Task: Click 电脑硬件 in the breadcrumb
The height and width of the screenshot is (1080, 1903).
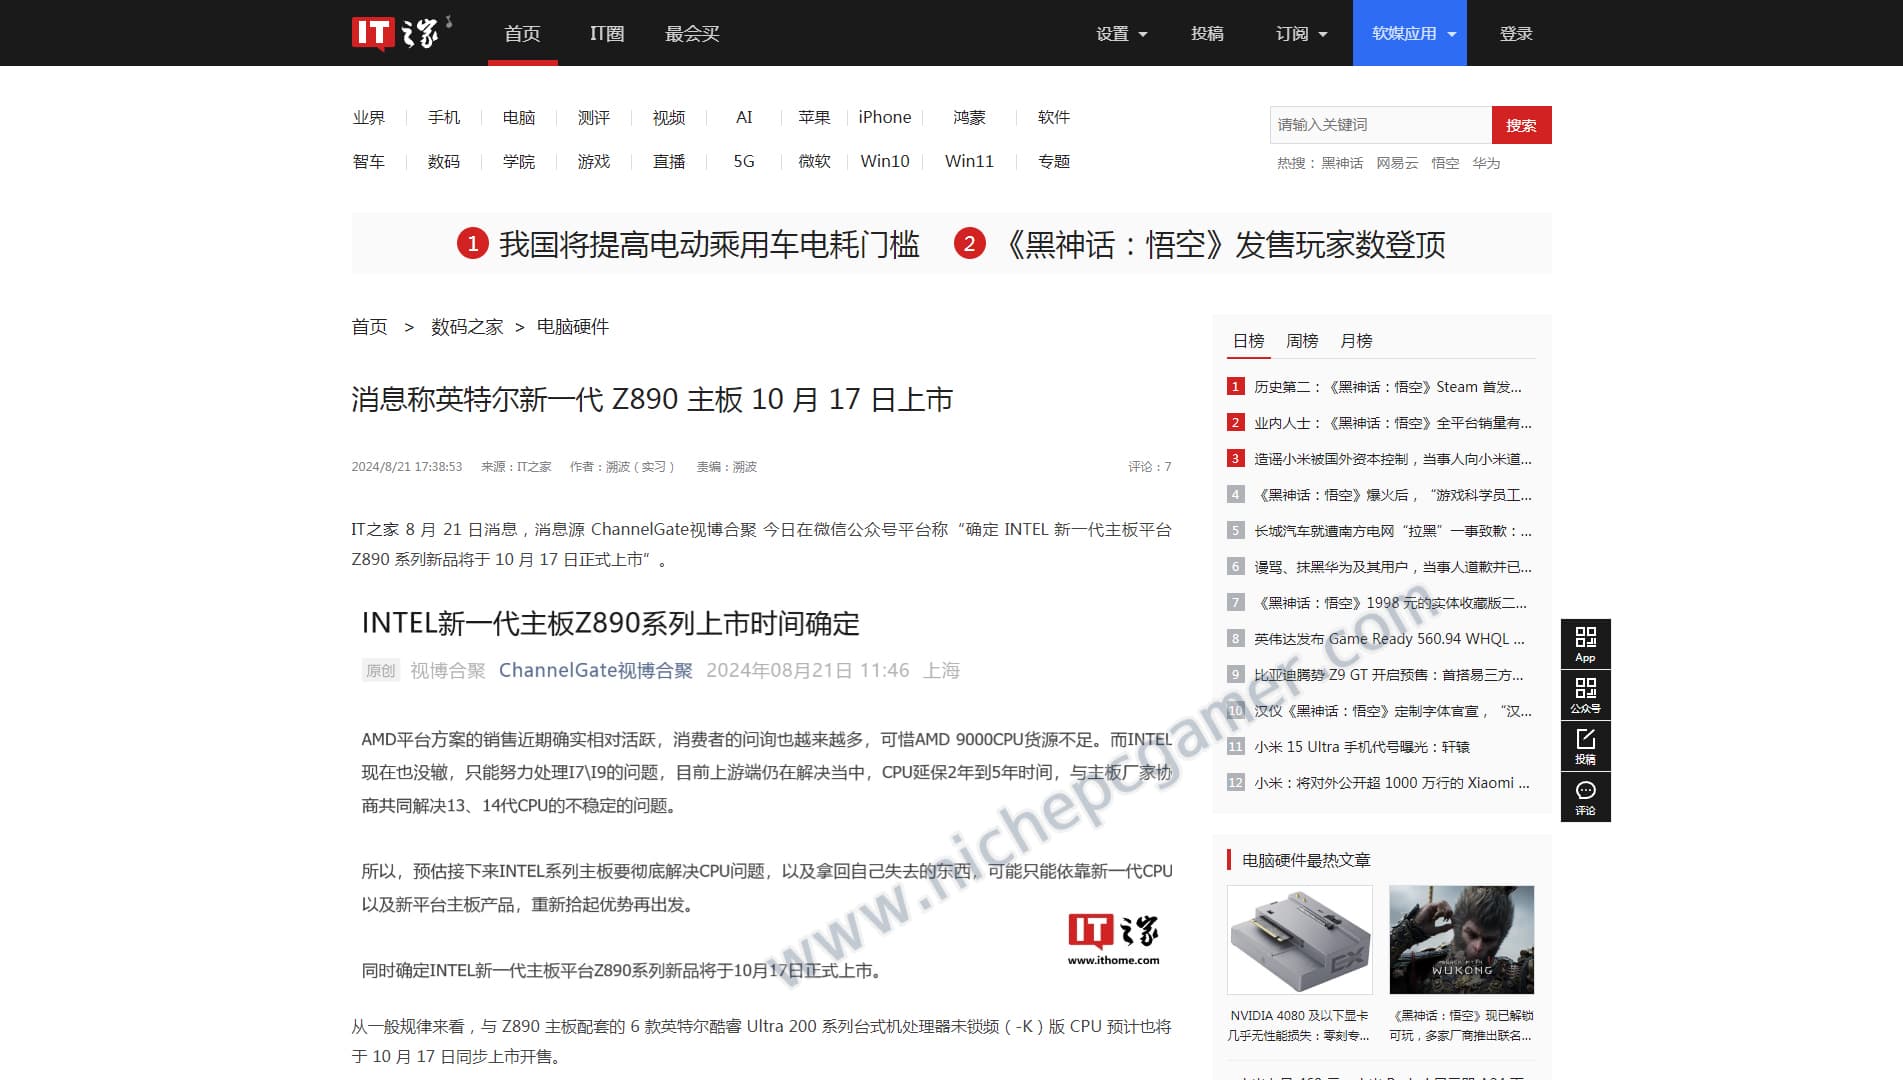Action: click(573, 327)
